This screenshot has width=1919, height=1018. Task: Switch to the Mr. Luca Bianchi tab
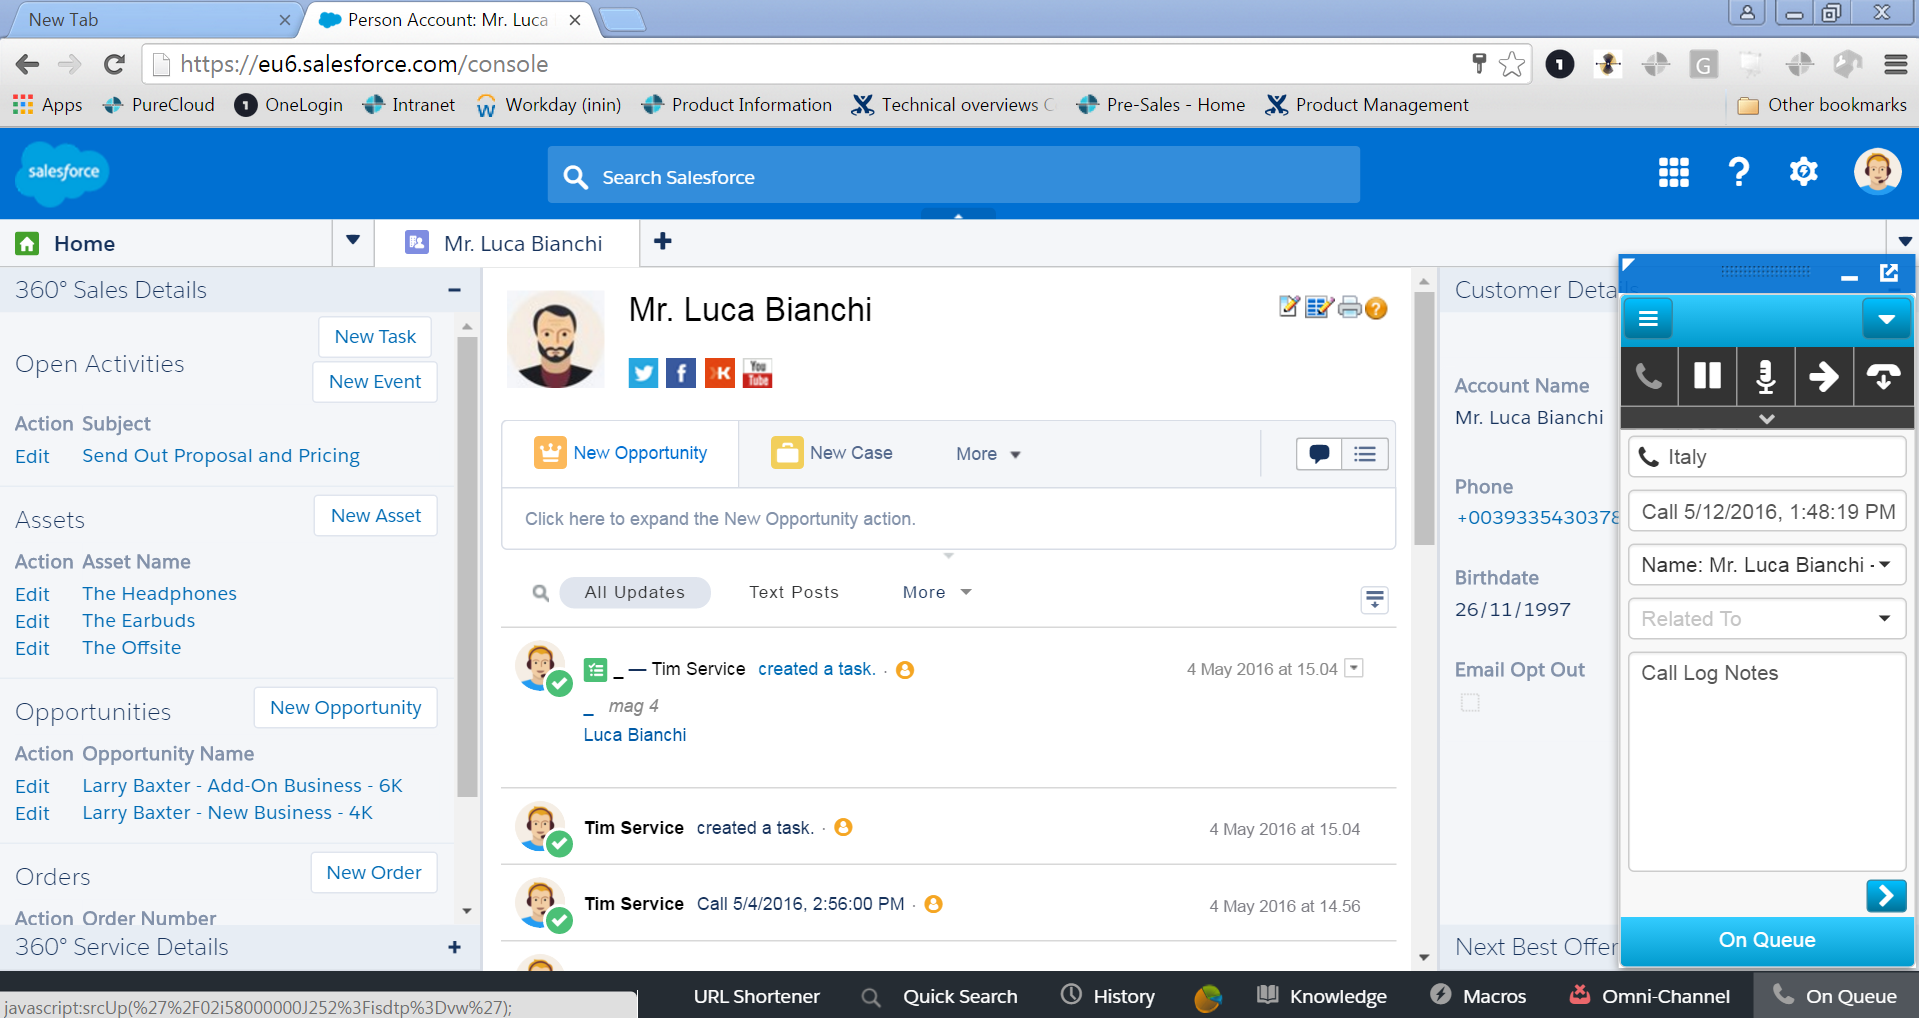pyautogui.click(x=506, y=243)
